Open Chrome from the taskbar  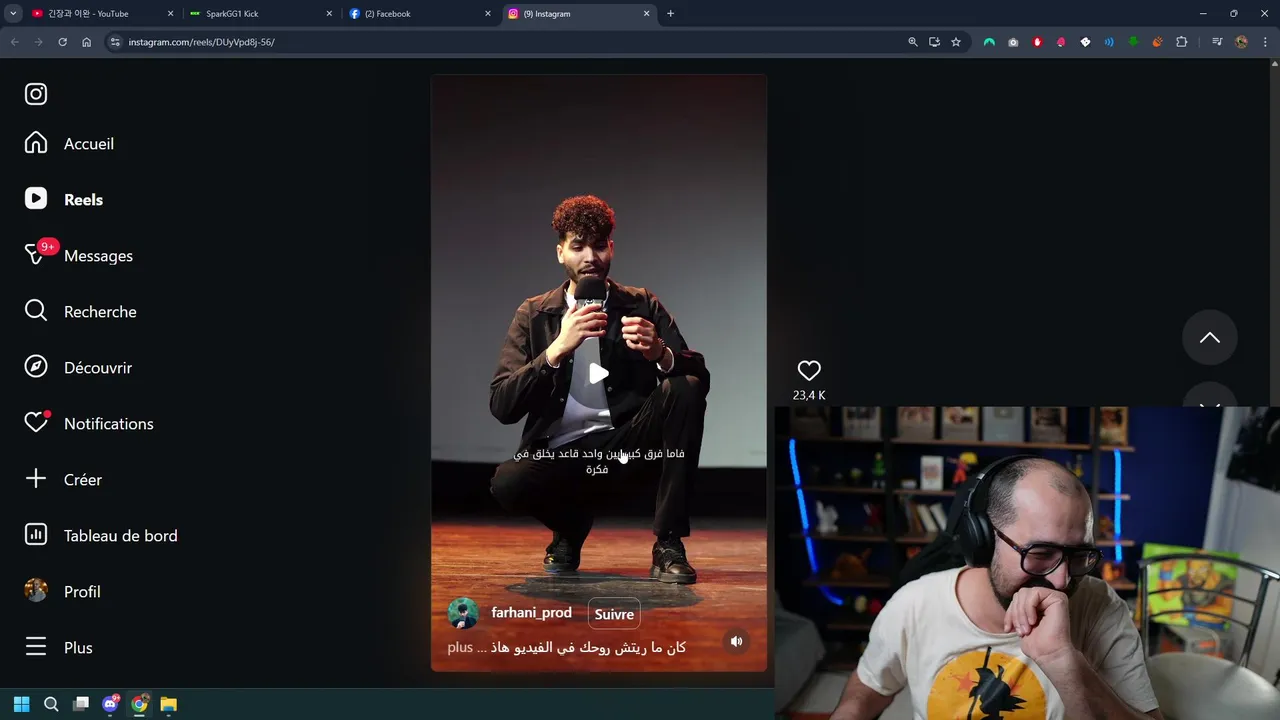(139, 704)
